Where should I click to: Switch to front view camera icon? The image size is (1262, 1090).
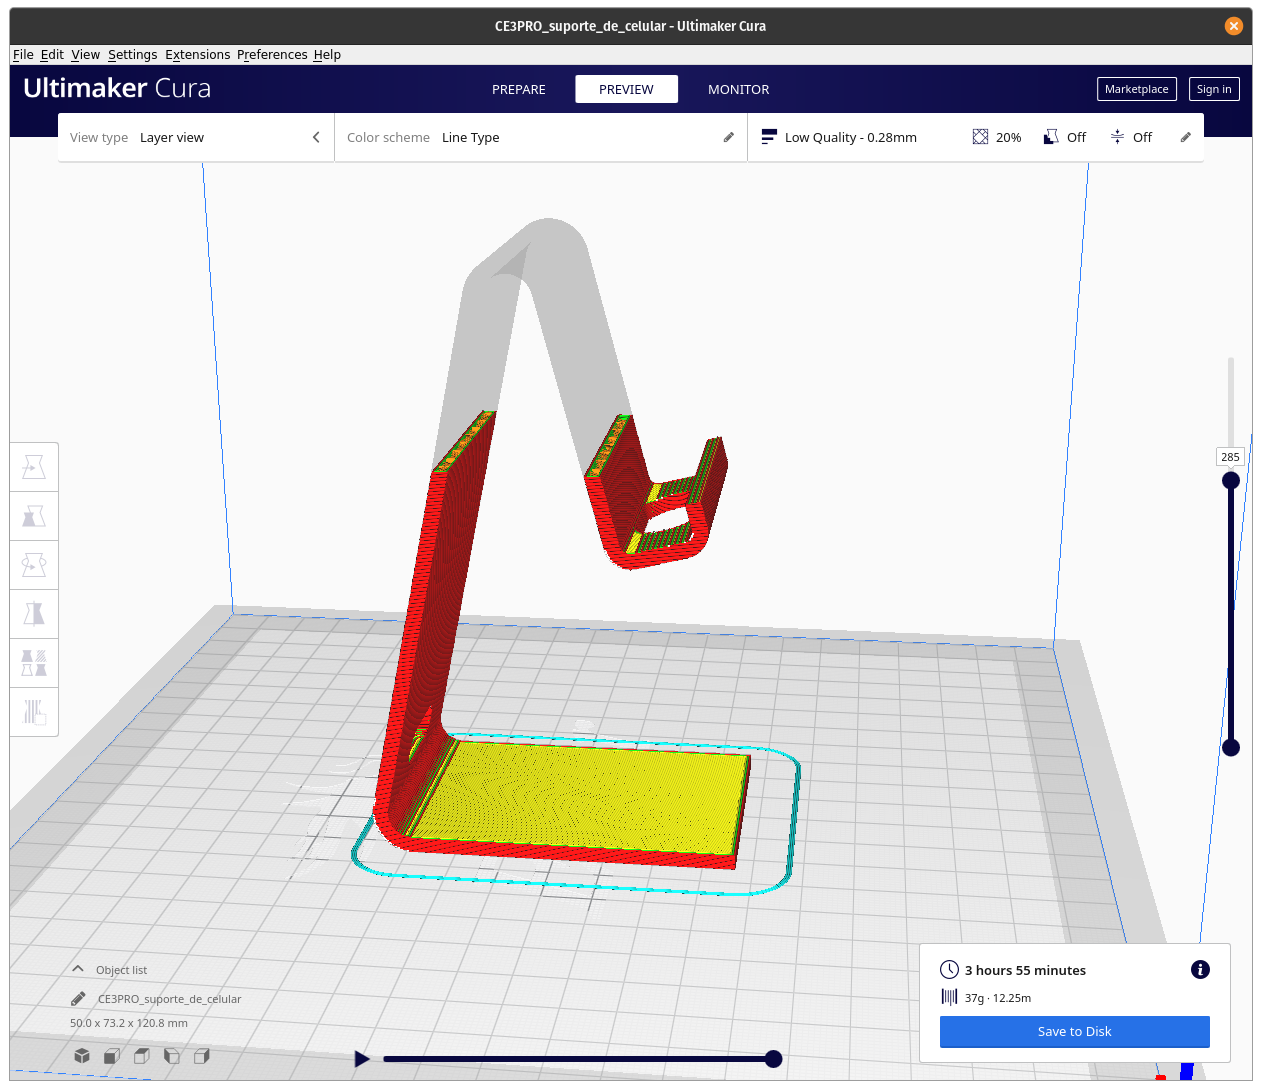point(112,1056)
